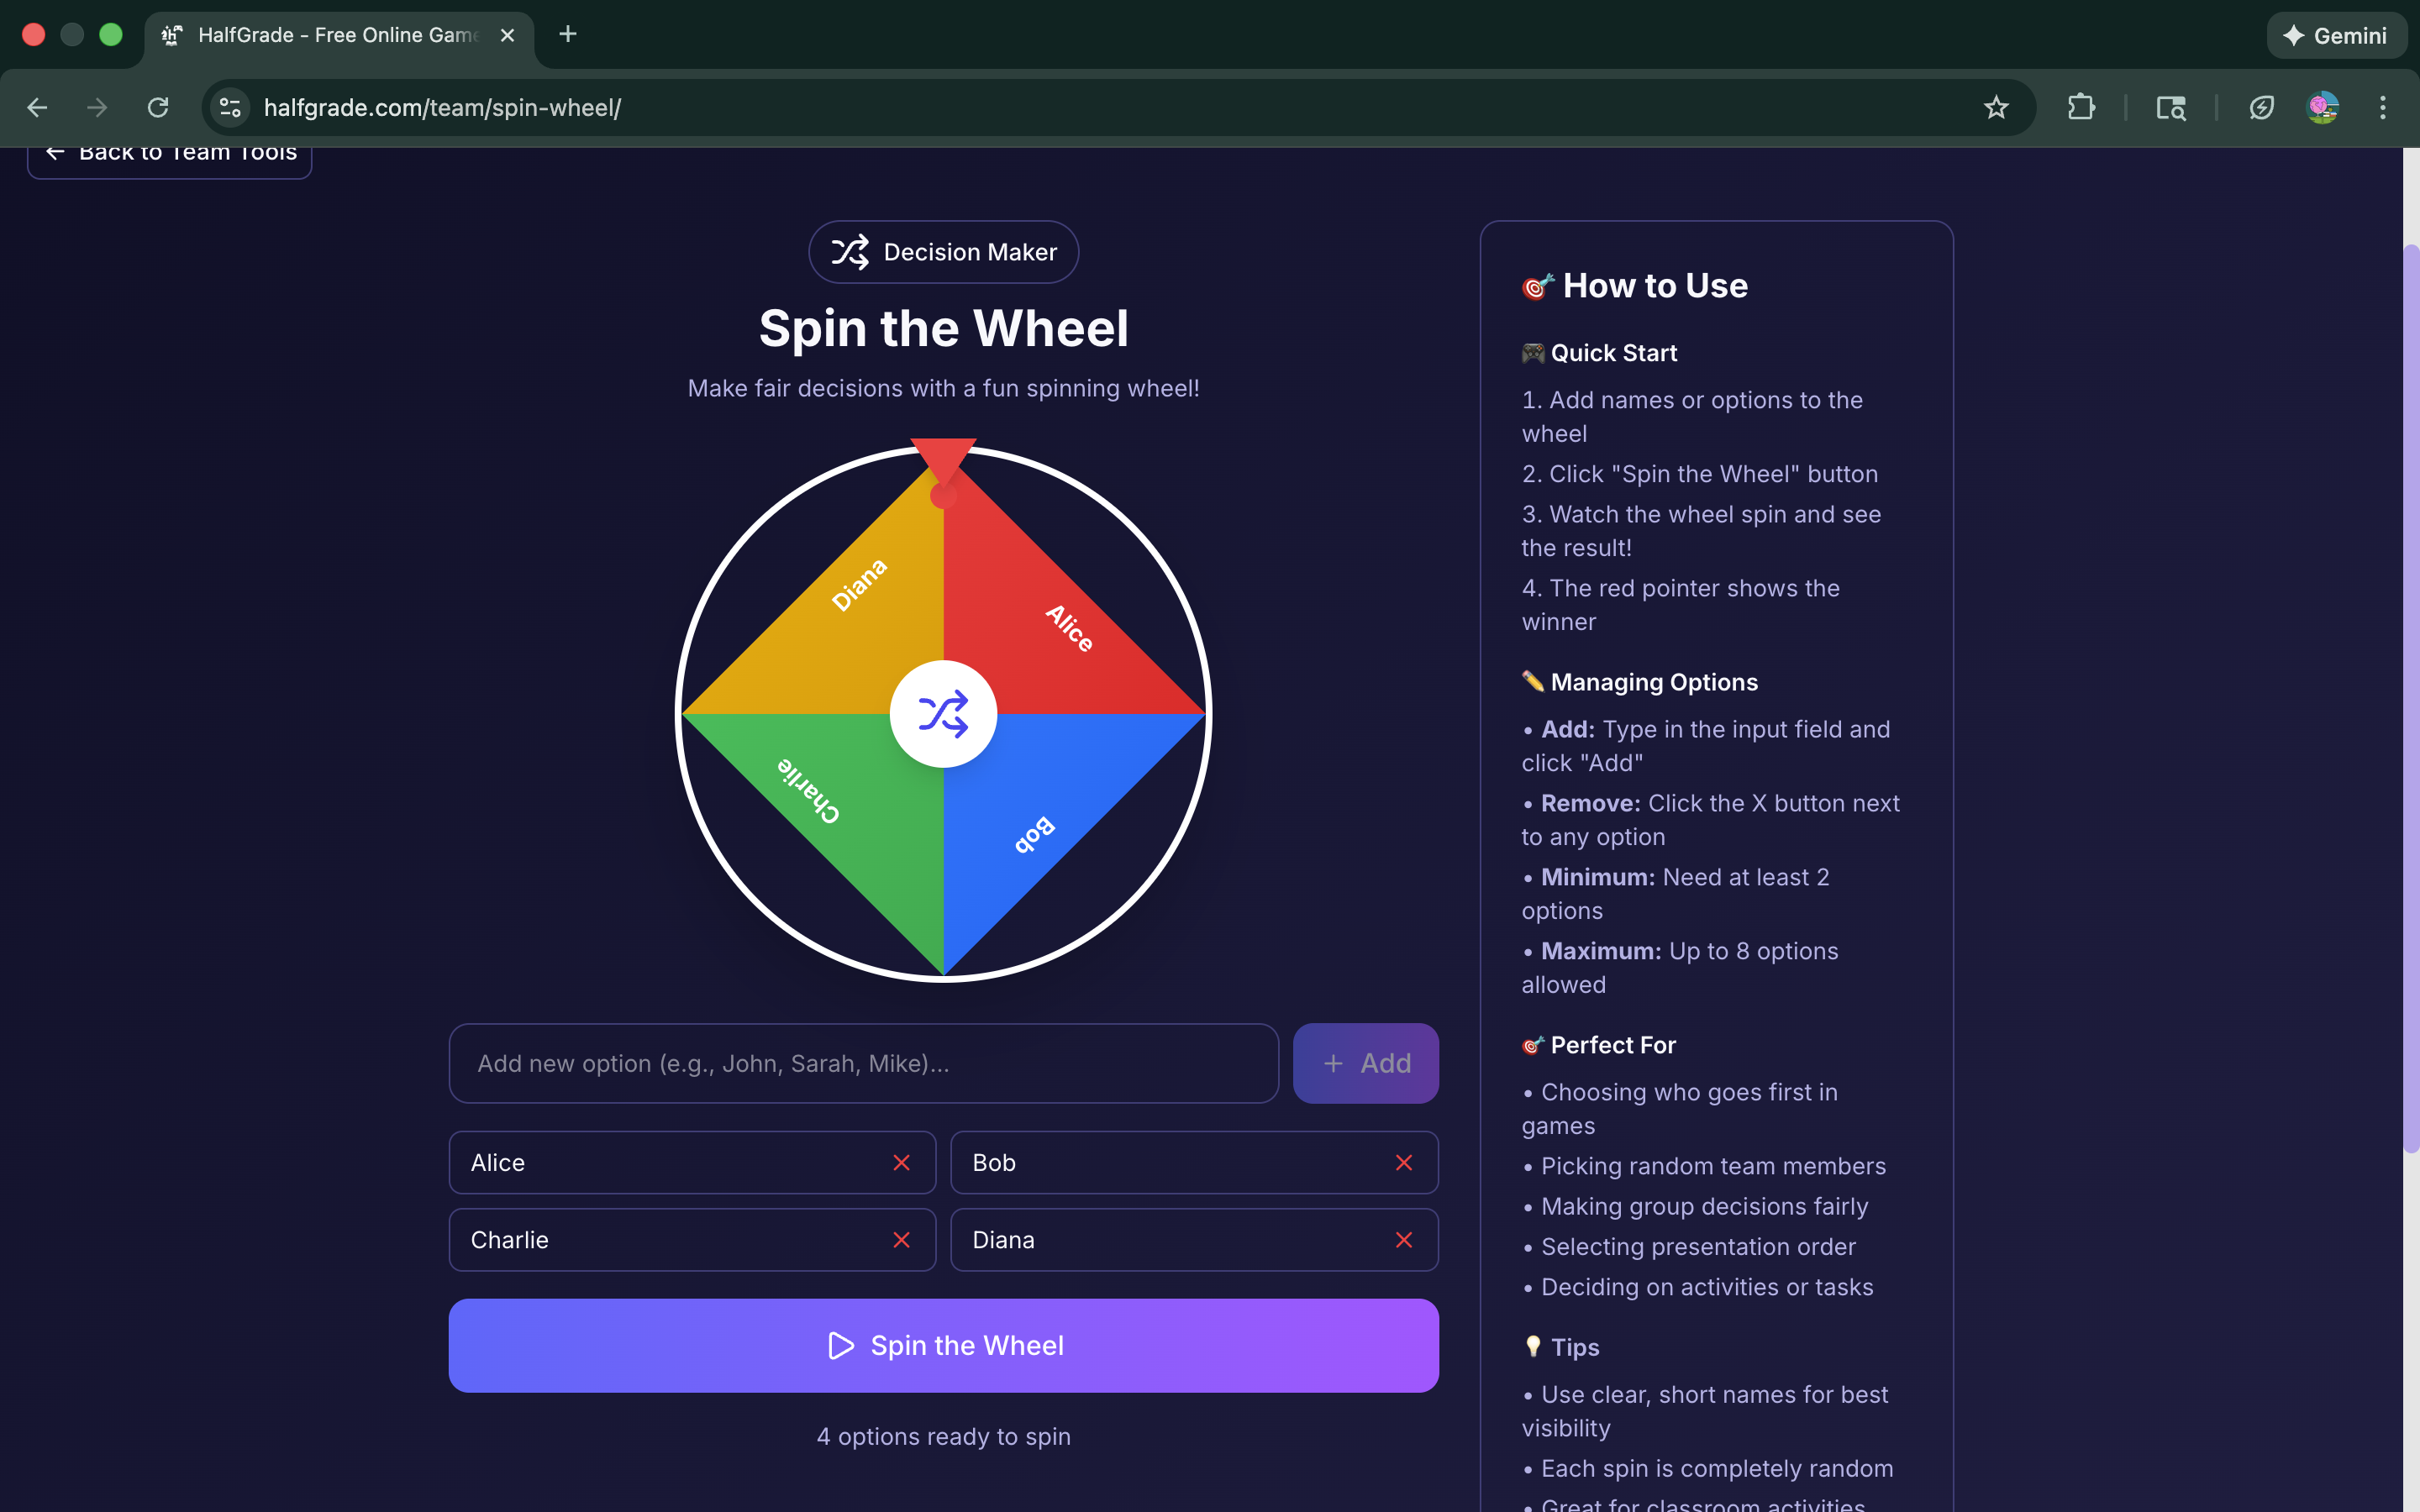Screen dimensions: 2420x1512
Task: Click the browser profile avatar
Action: pyautogui.click(x=2325, y=107)
